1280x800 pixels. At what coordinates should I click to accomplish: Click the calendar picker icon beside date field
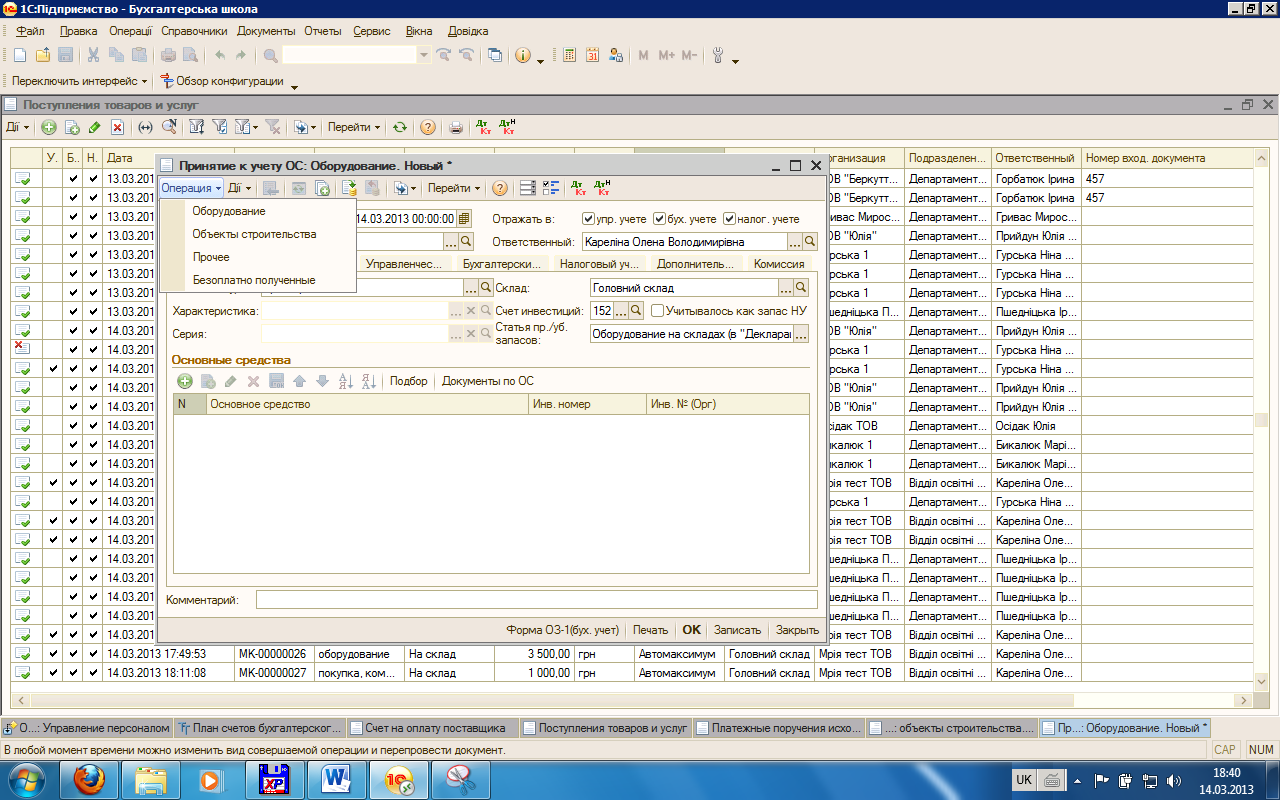pos(463,219)
